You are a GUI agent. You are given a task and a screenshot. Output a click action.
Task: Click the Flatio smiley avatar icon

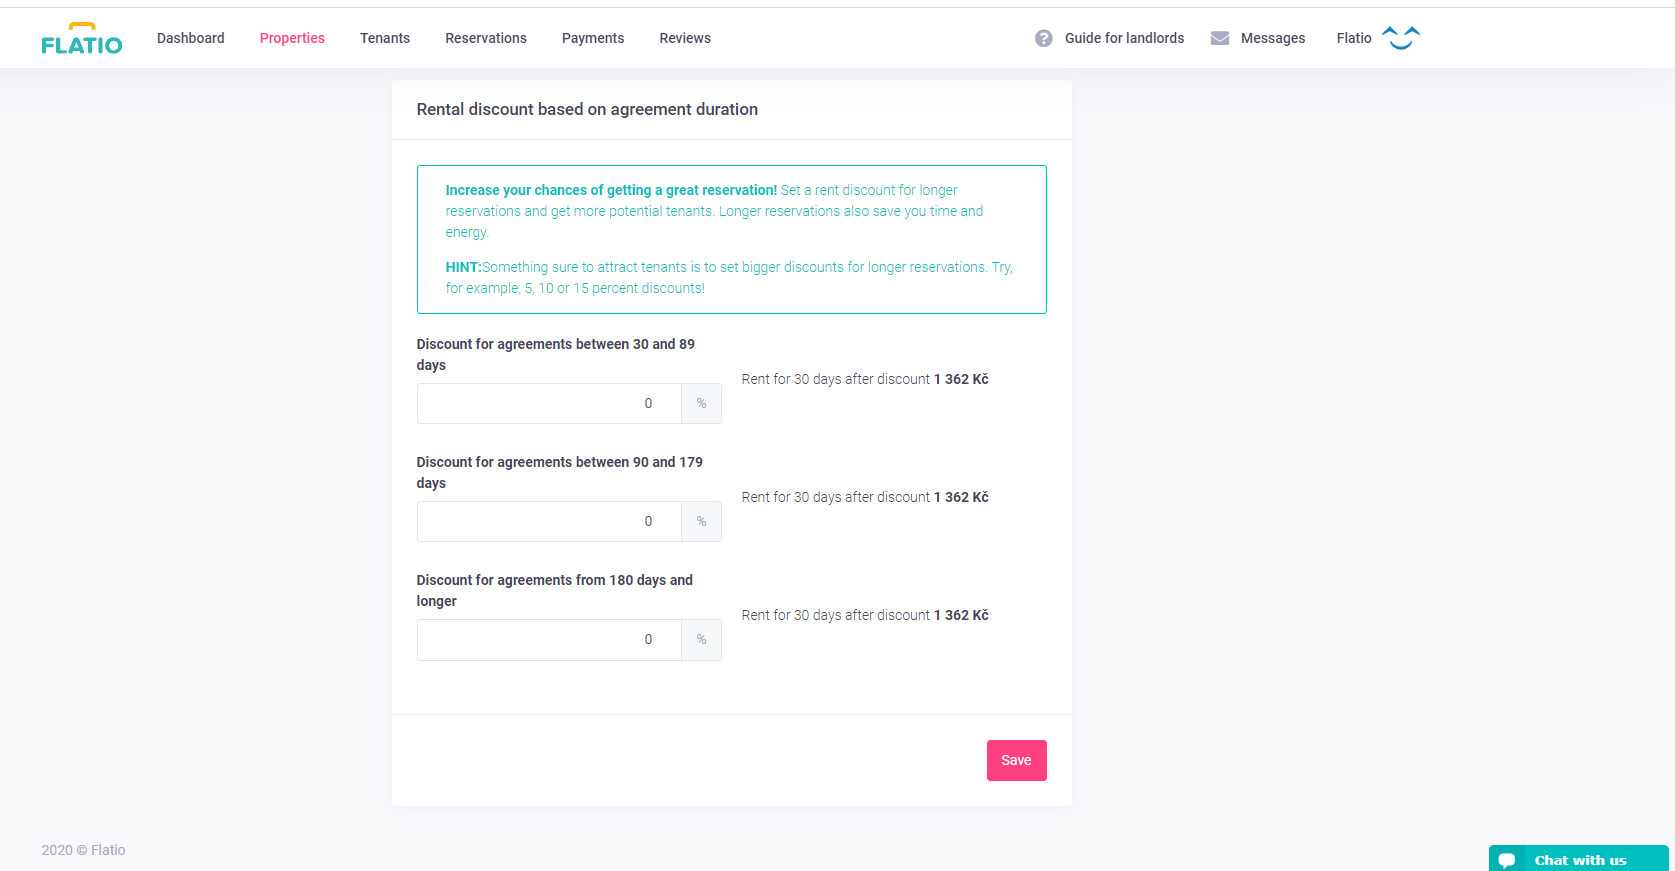[1401, 38]
